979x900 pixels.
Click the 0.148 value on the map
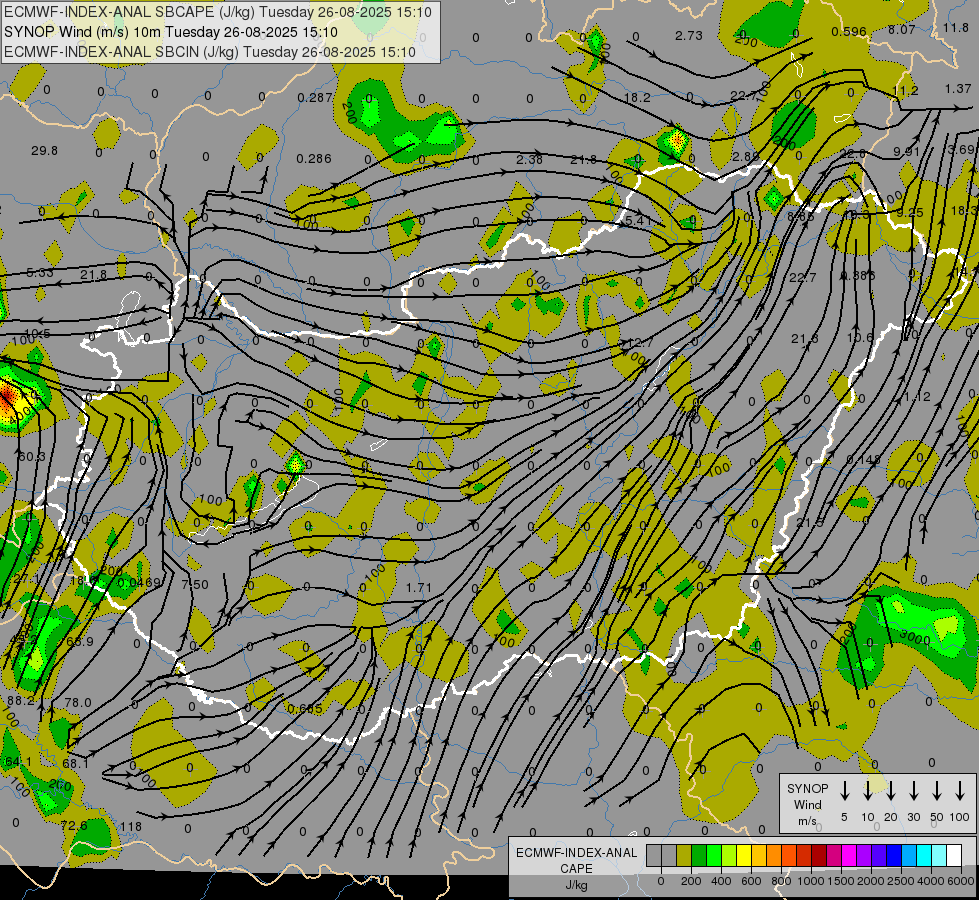(x=863, y=459)
